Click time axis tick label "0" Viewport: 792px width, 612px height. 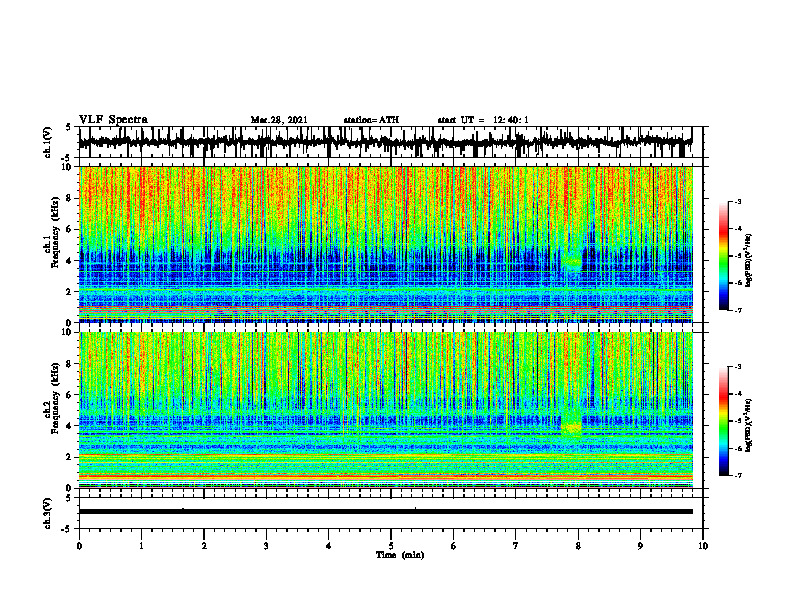click(x=79, y=546)
